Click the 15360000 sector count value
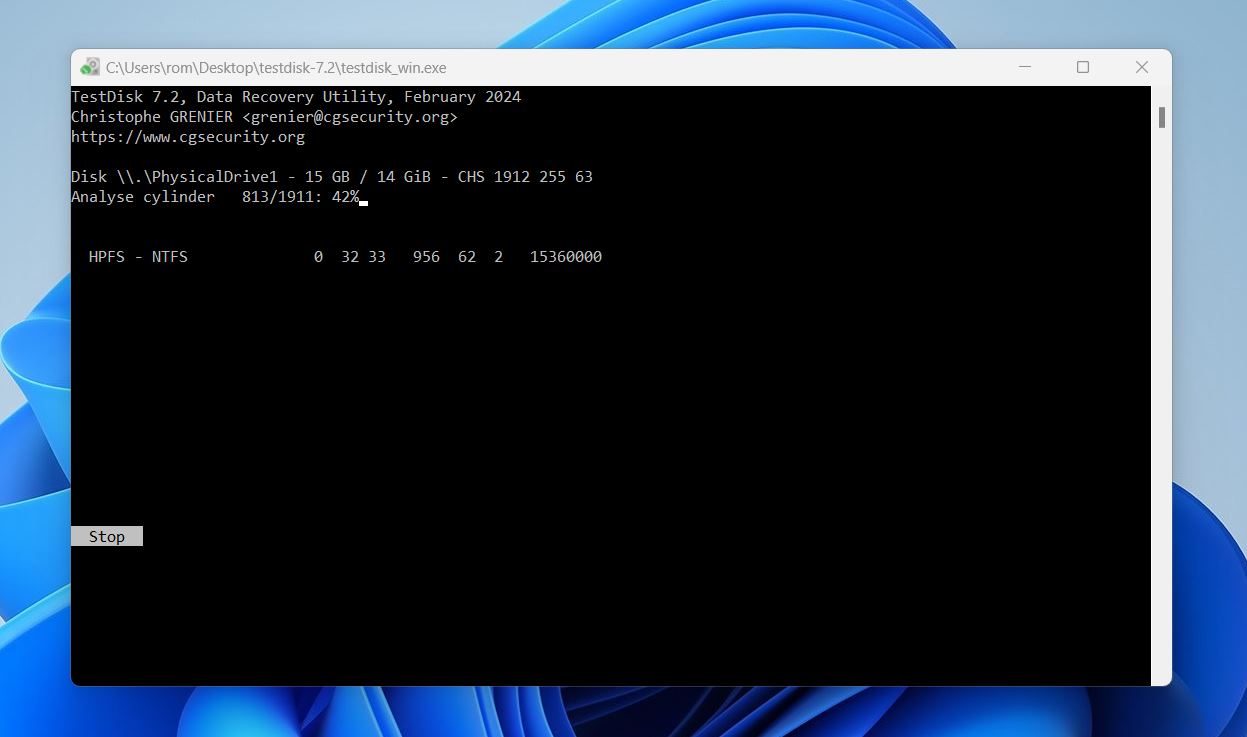The image size is (1247, 737). click(x=565, y=256)
